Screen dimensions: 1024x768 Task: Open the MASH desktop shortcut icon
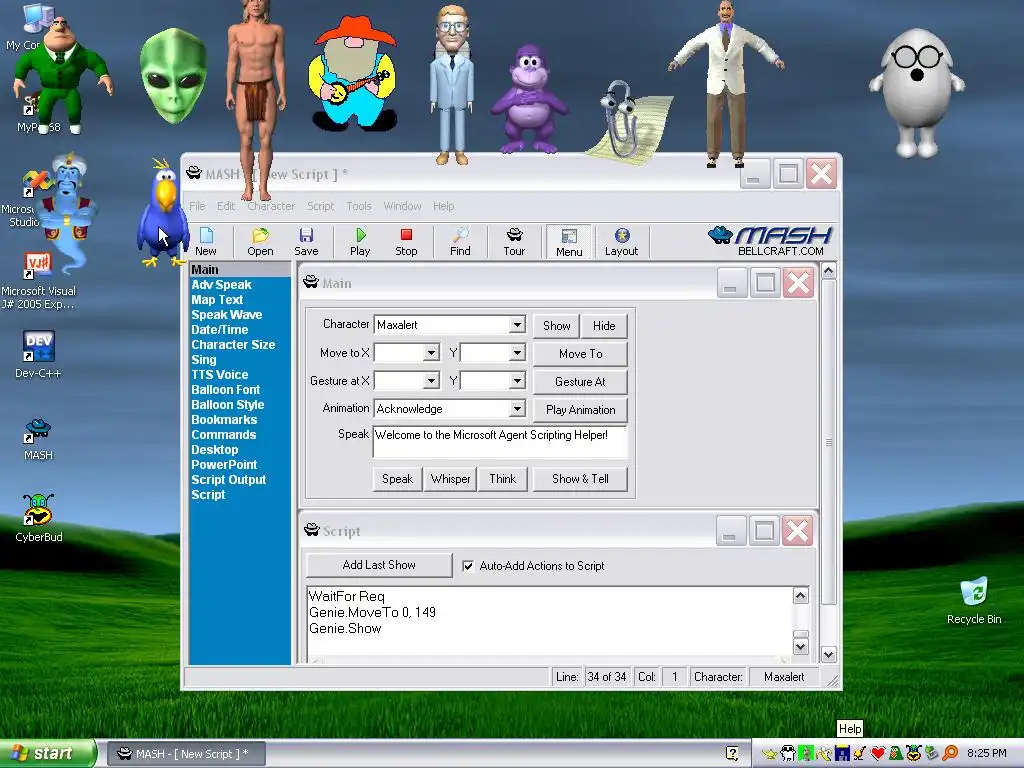(x=38, y=440)
